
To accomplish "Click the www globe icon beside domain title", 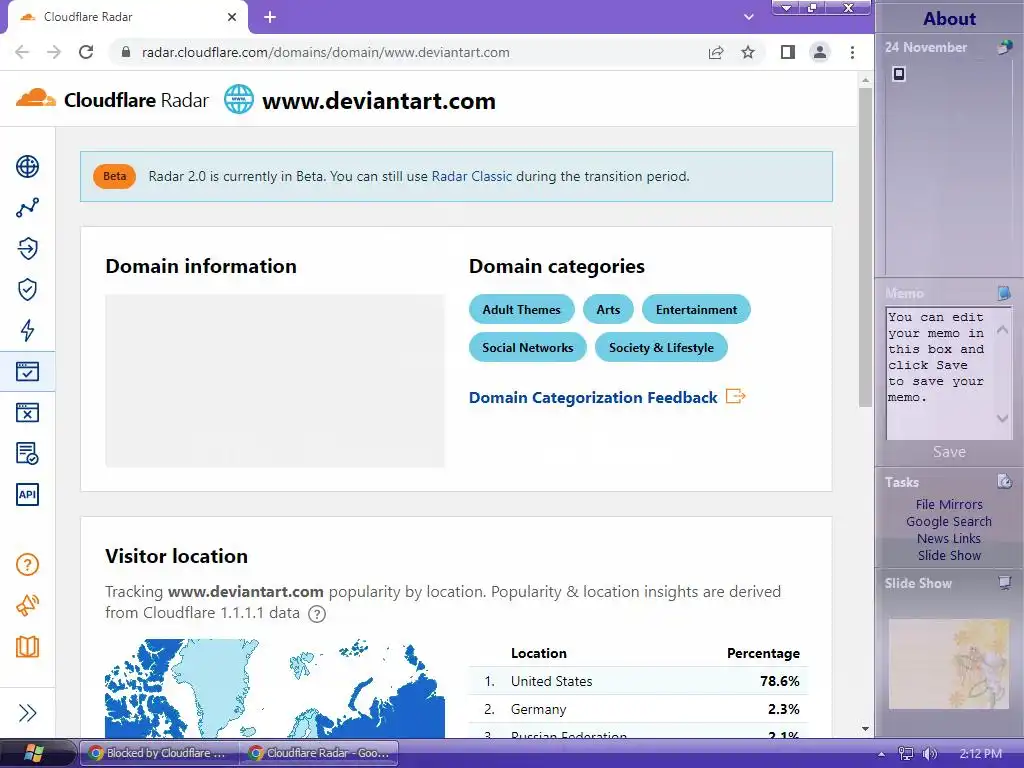I will point(238,99).
